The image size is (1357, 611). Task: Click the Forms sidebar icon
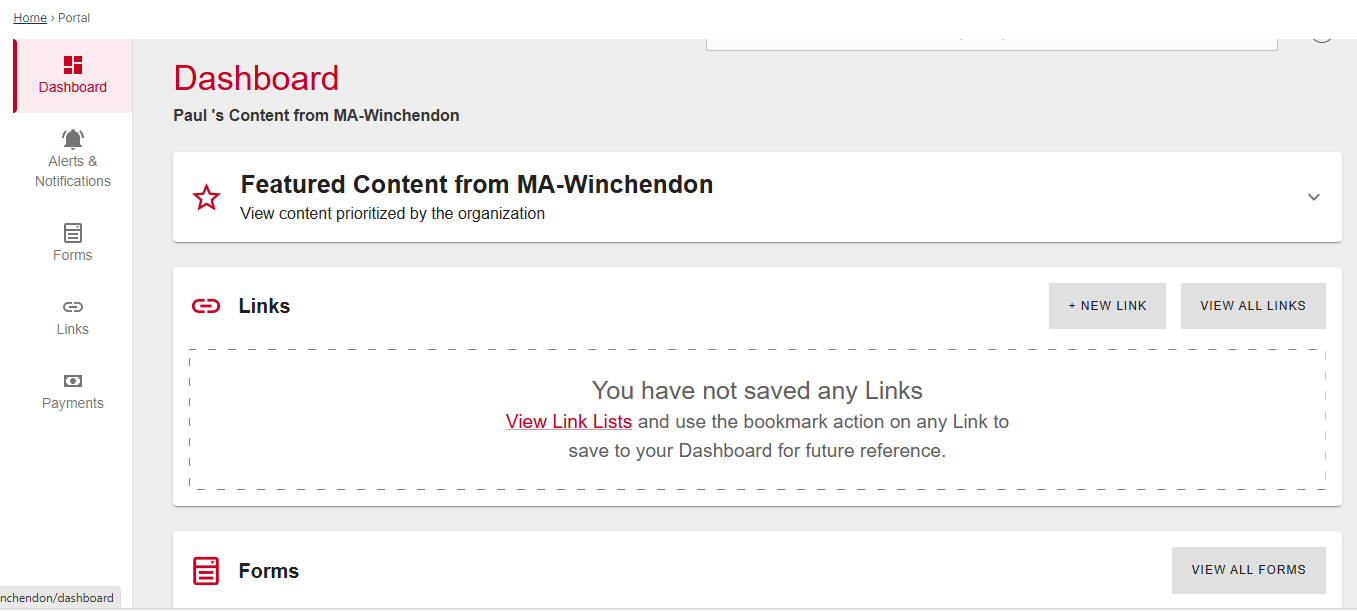(73, 233)
